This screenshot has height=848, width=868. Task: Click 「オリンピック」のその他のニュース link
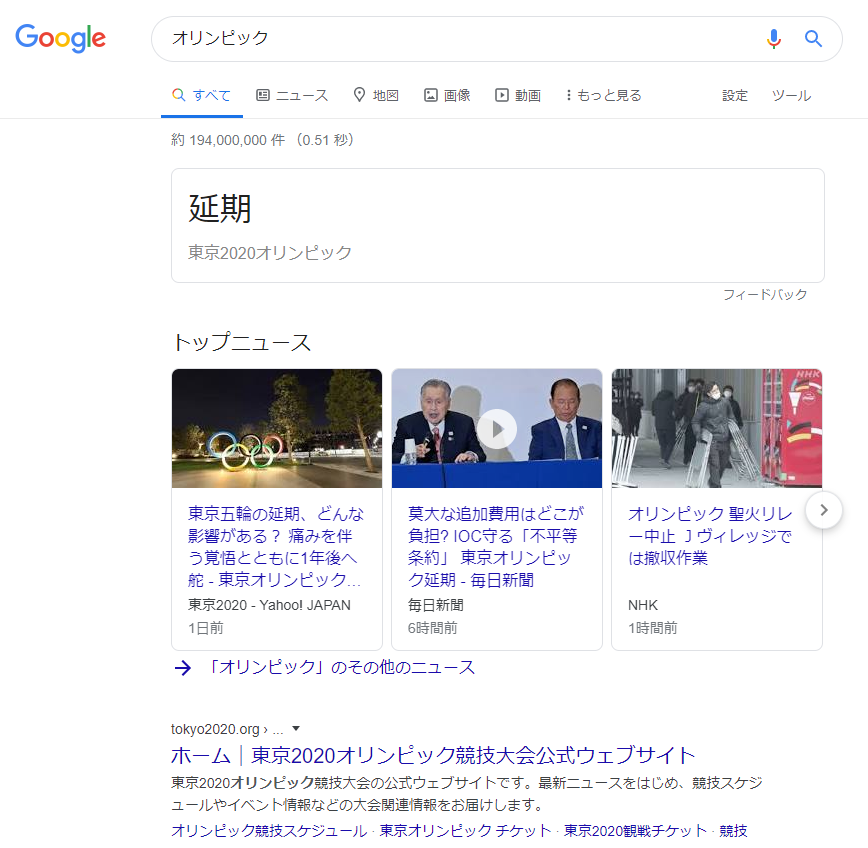[340, 667]
